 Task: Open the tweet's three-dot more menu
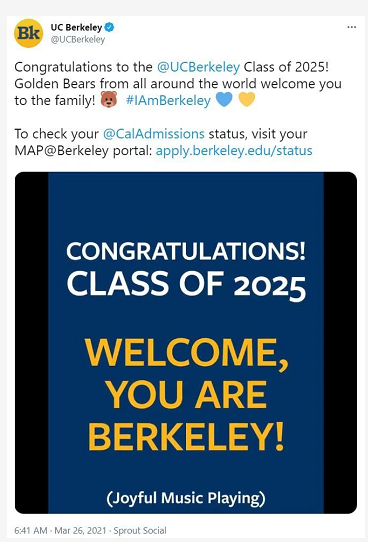[x=352, y=27]
